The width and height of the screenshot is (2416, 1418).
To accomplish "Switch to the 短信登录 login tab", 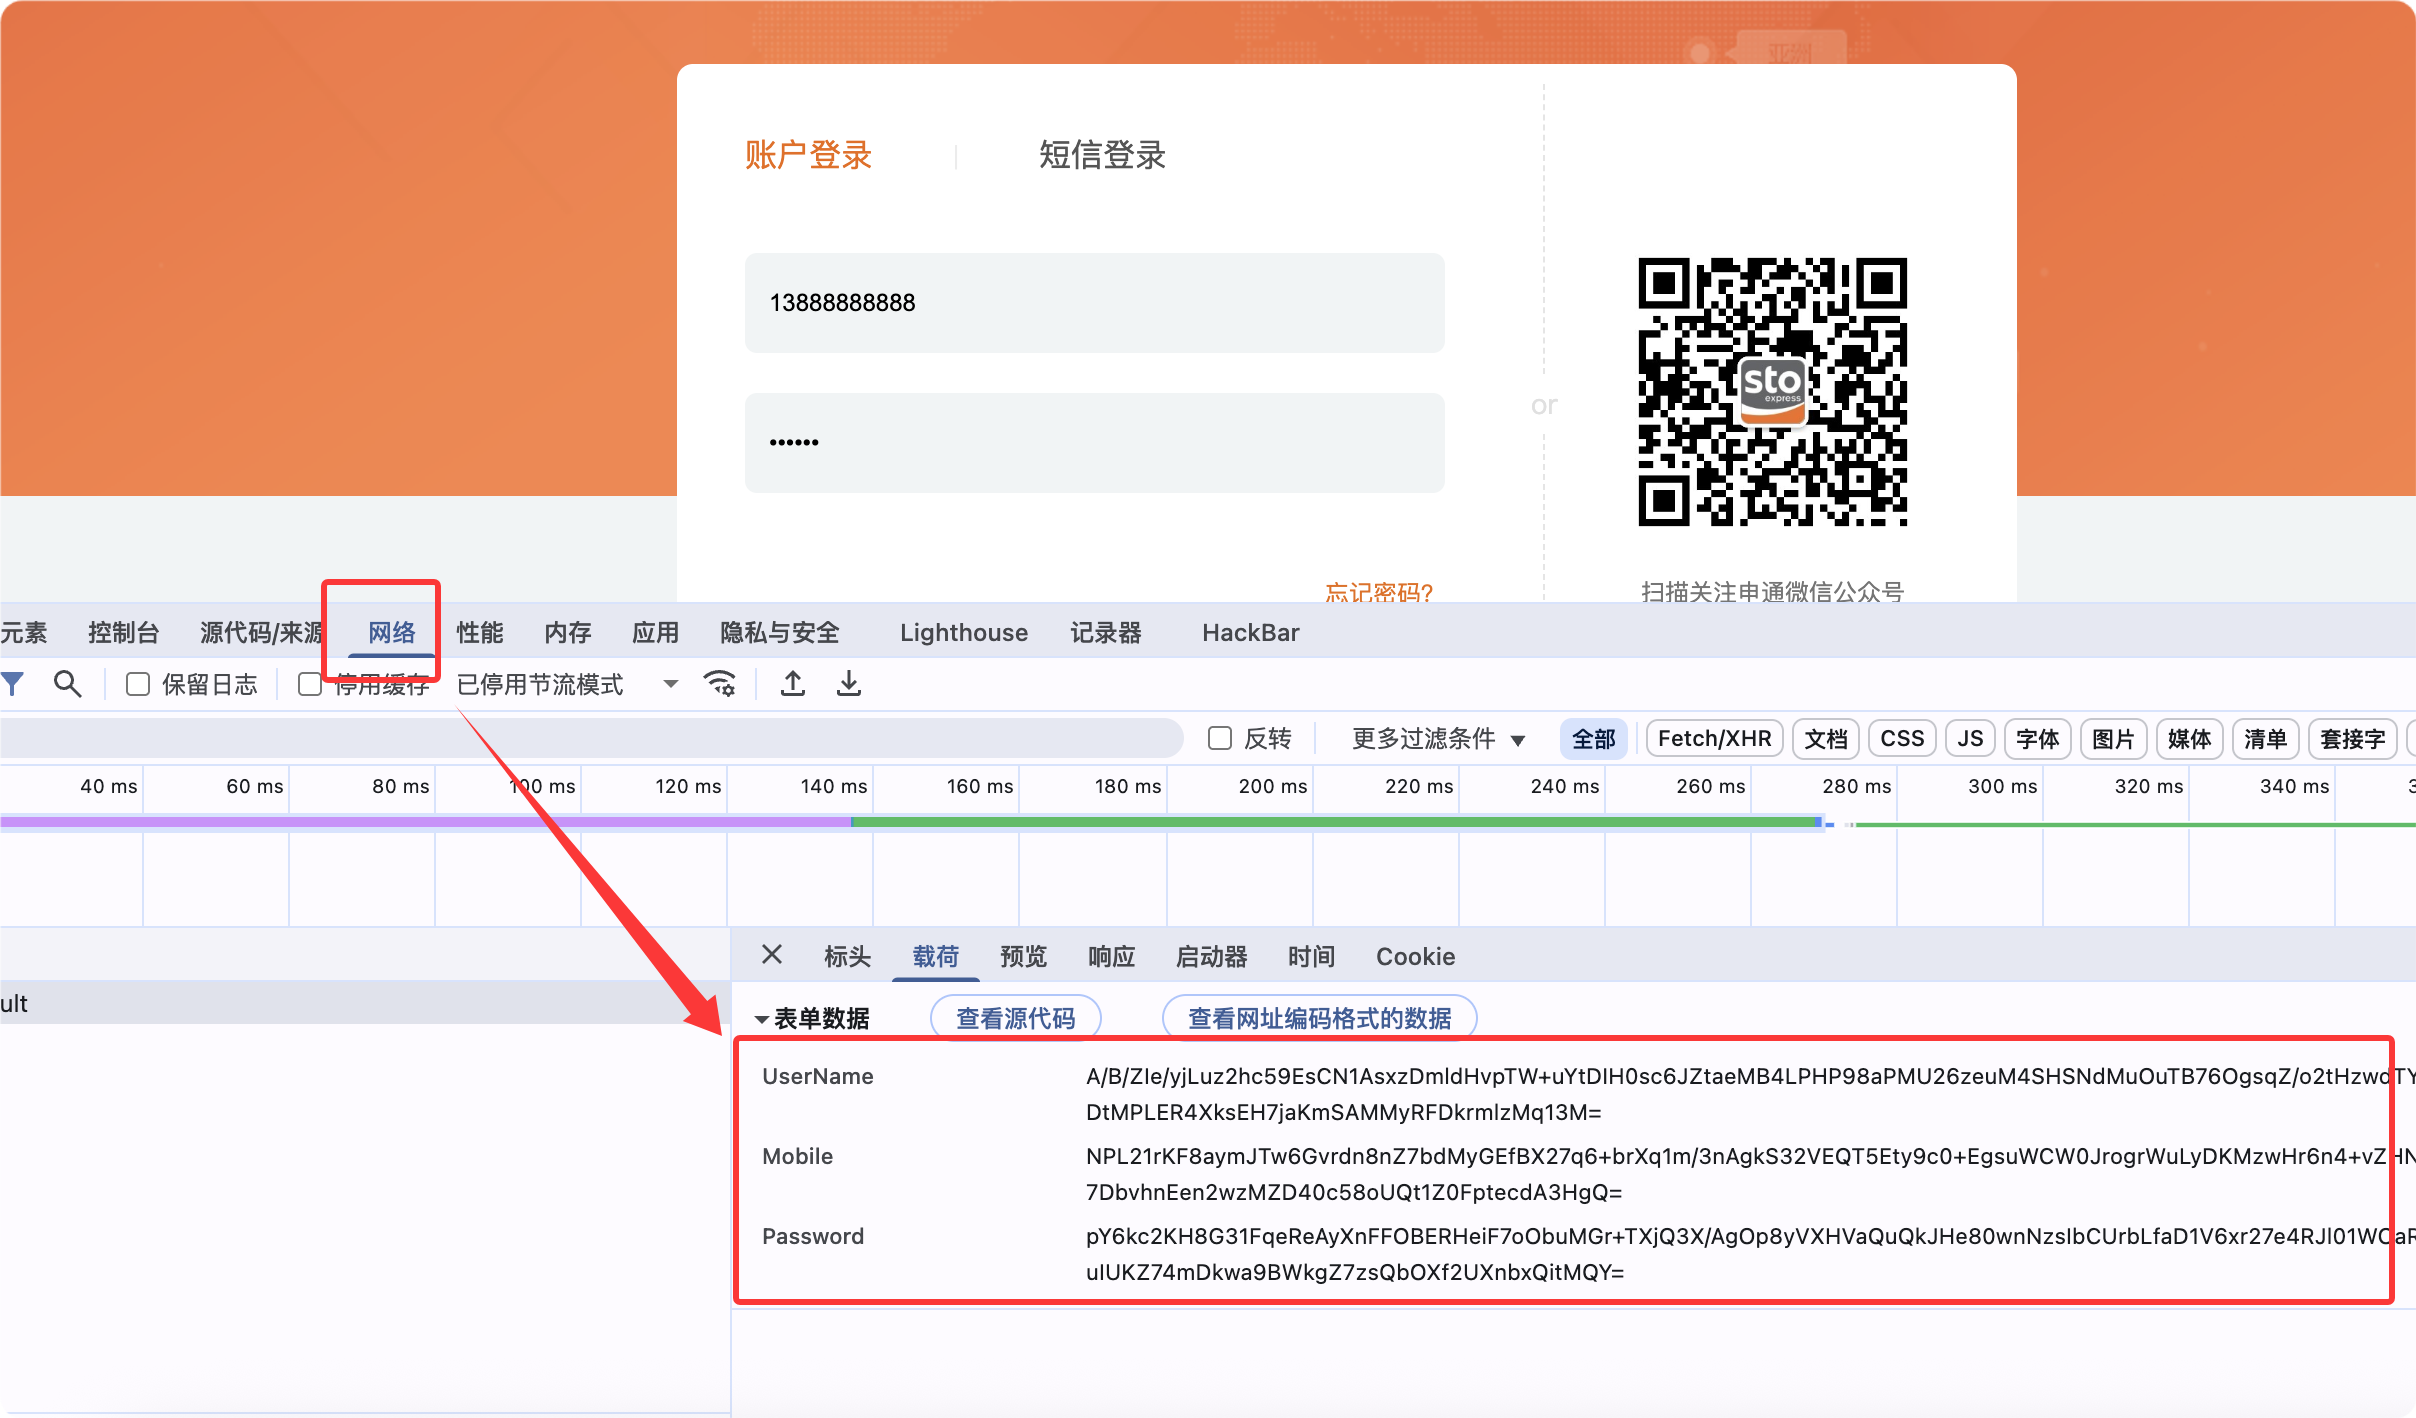I will [x=1100, y=154].
